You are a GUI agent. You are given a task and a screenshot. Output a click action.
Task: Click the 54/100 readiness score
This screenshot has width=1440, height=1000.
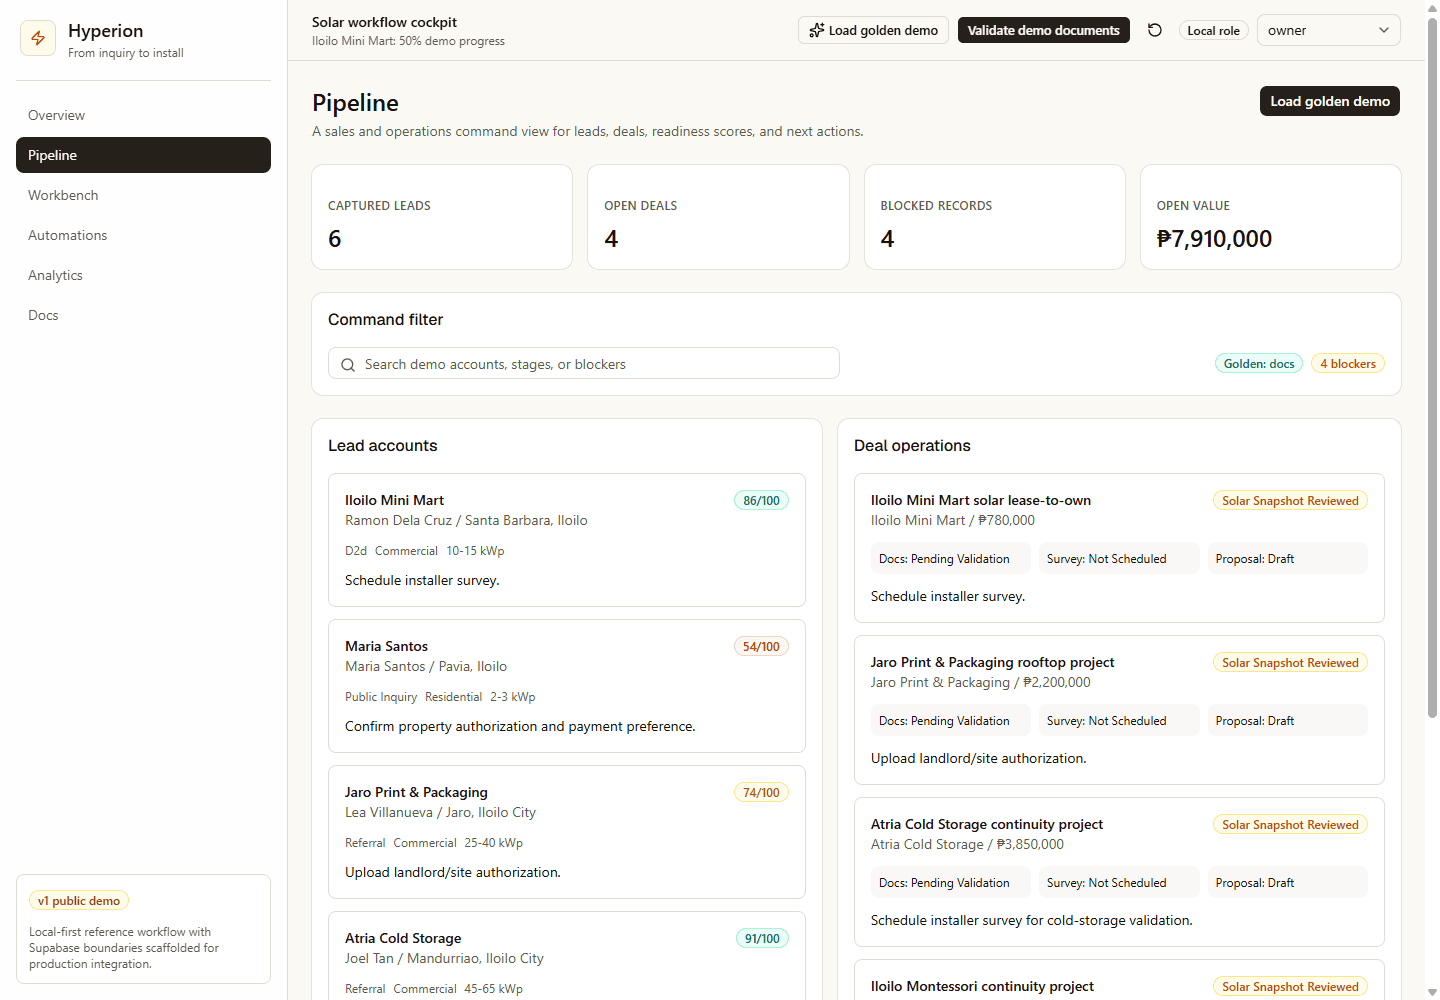(x=761, y=647)
